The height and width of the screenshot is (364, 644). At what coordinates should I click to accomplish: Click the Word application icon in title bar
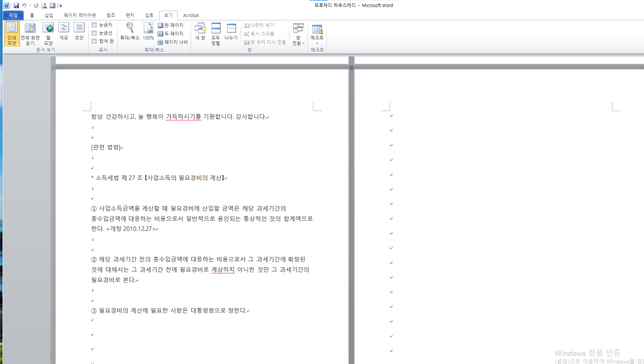pyautogui.click(x=7, y=5)
